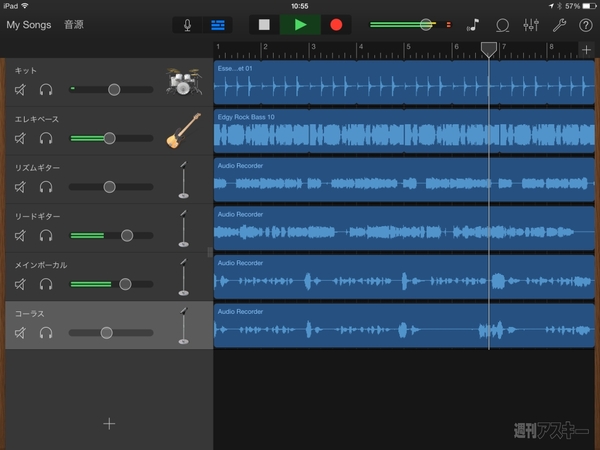Open the 音源 instrument browser
Viewport: 600px width, 450px height.
coord(74,24)
